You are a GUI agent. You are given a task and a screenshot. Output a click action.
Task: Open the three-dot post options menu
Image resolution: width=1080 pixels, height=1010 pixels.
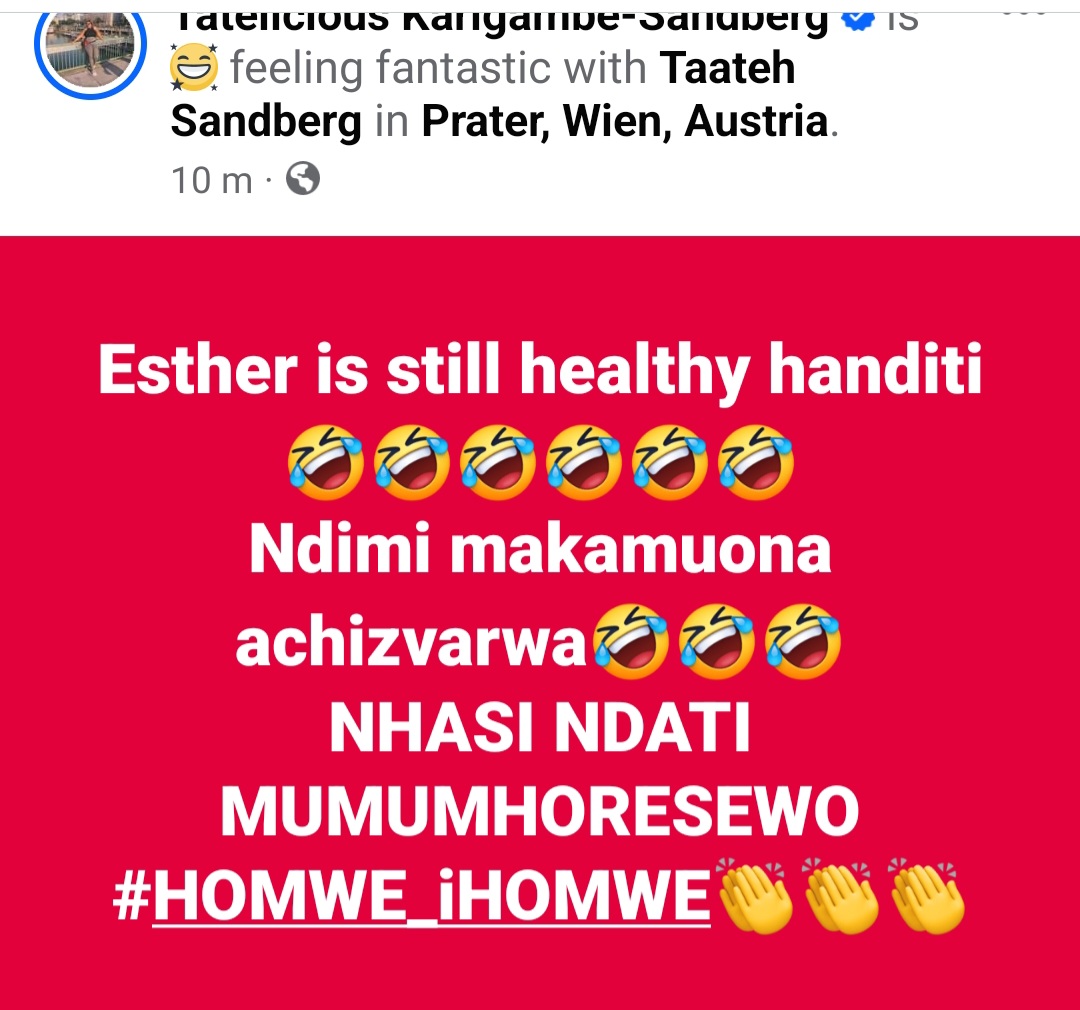coord(1024,14)
